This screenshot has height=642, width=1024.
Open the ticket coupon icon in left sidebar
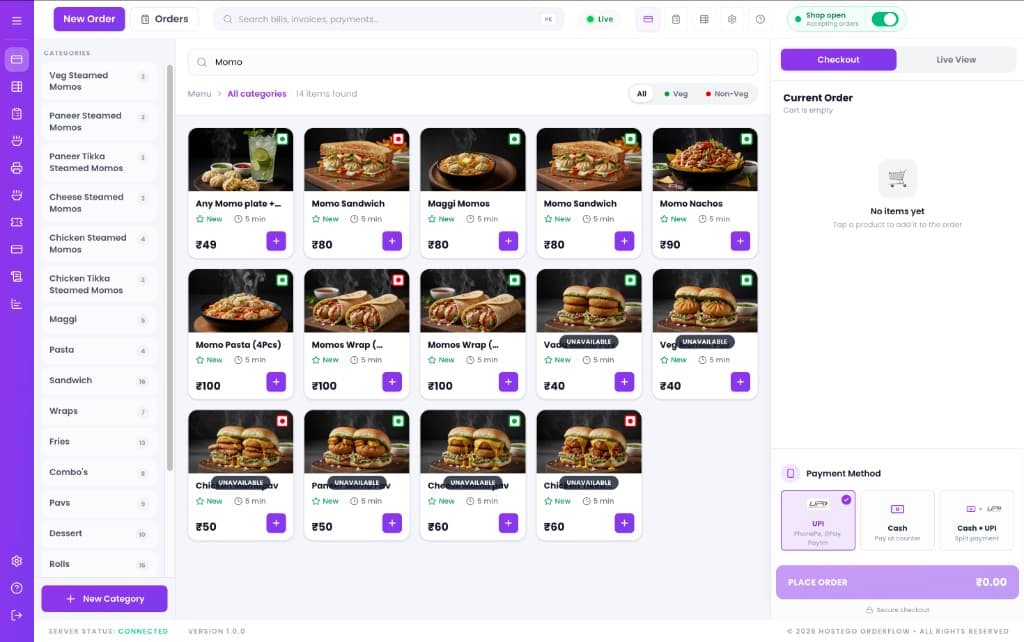pos(16,222)
